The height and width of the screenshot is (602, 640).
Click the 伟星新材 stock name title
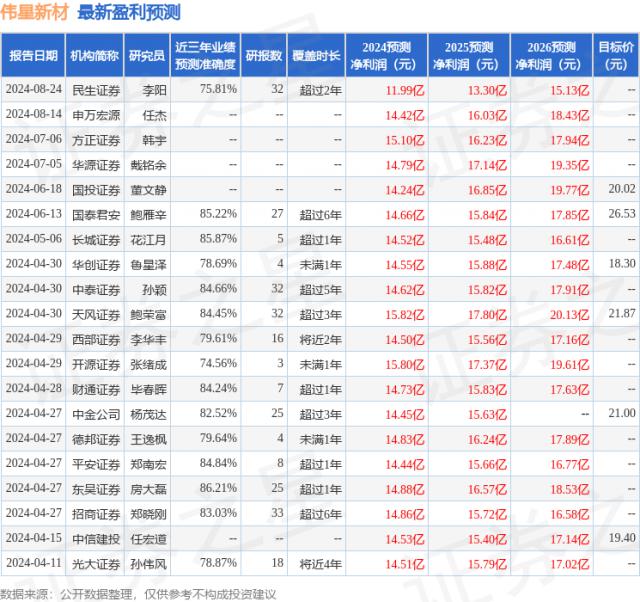(33, 13)
